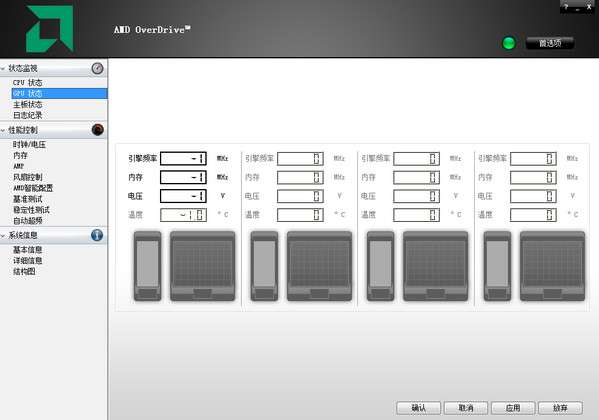The width and height of the screenshot is (599, 420).
Task: Open the 首选项 preferences button
Action: coord(550,43)
